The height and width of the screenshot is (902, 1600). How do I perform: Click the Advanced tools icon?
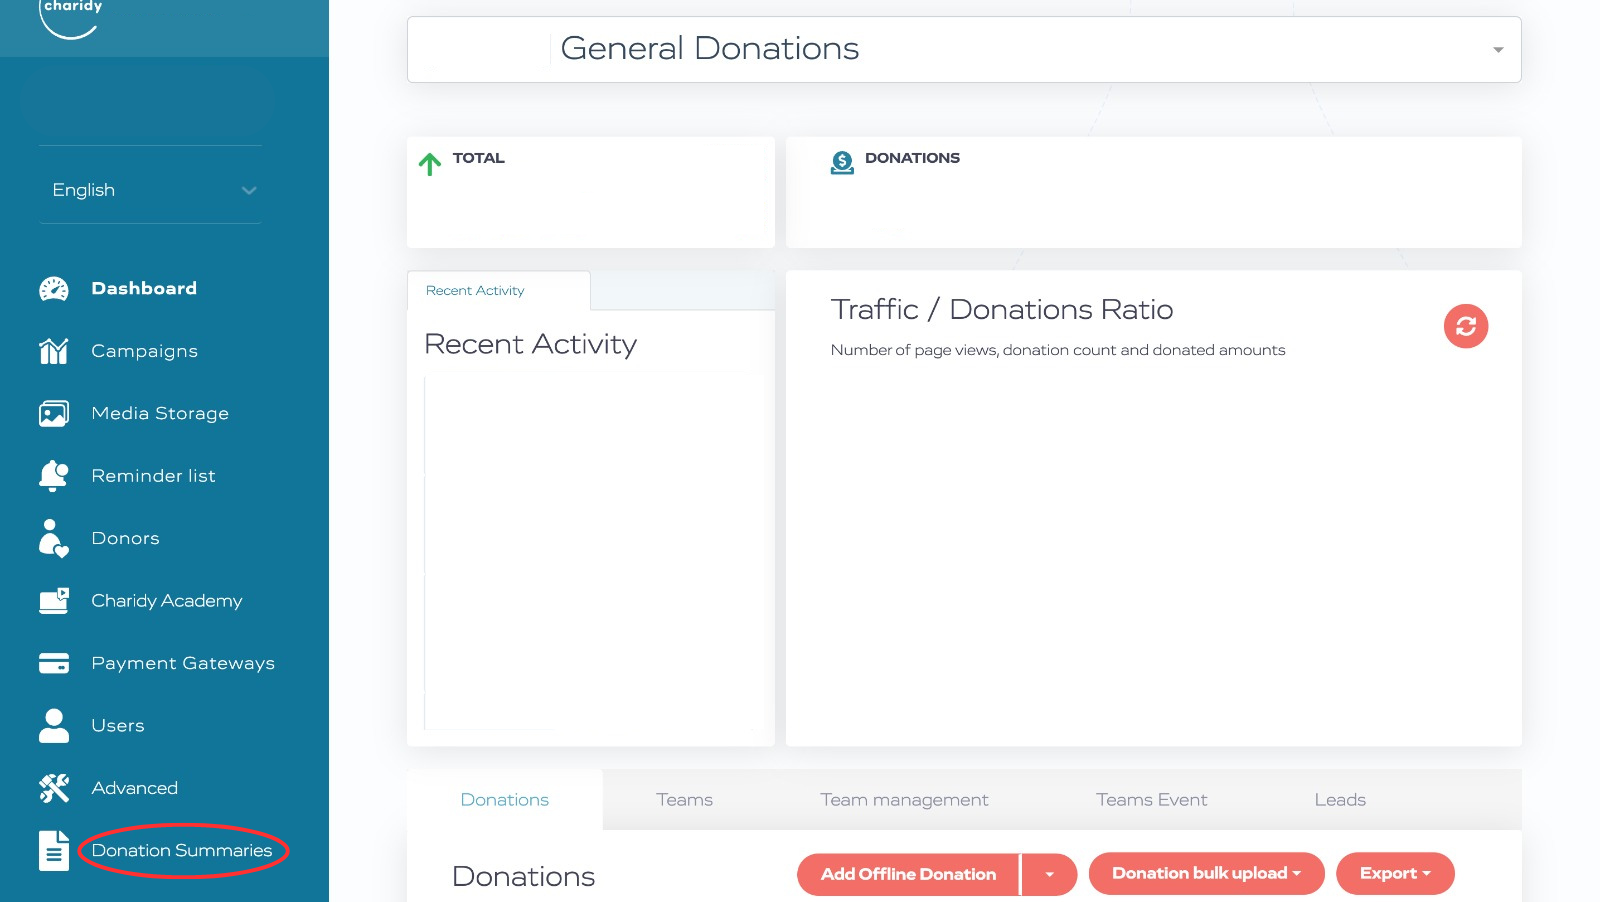pos(54,788)
